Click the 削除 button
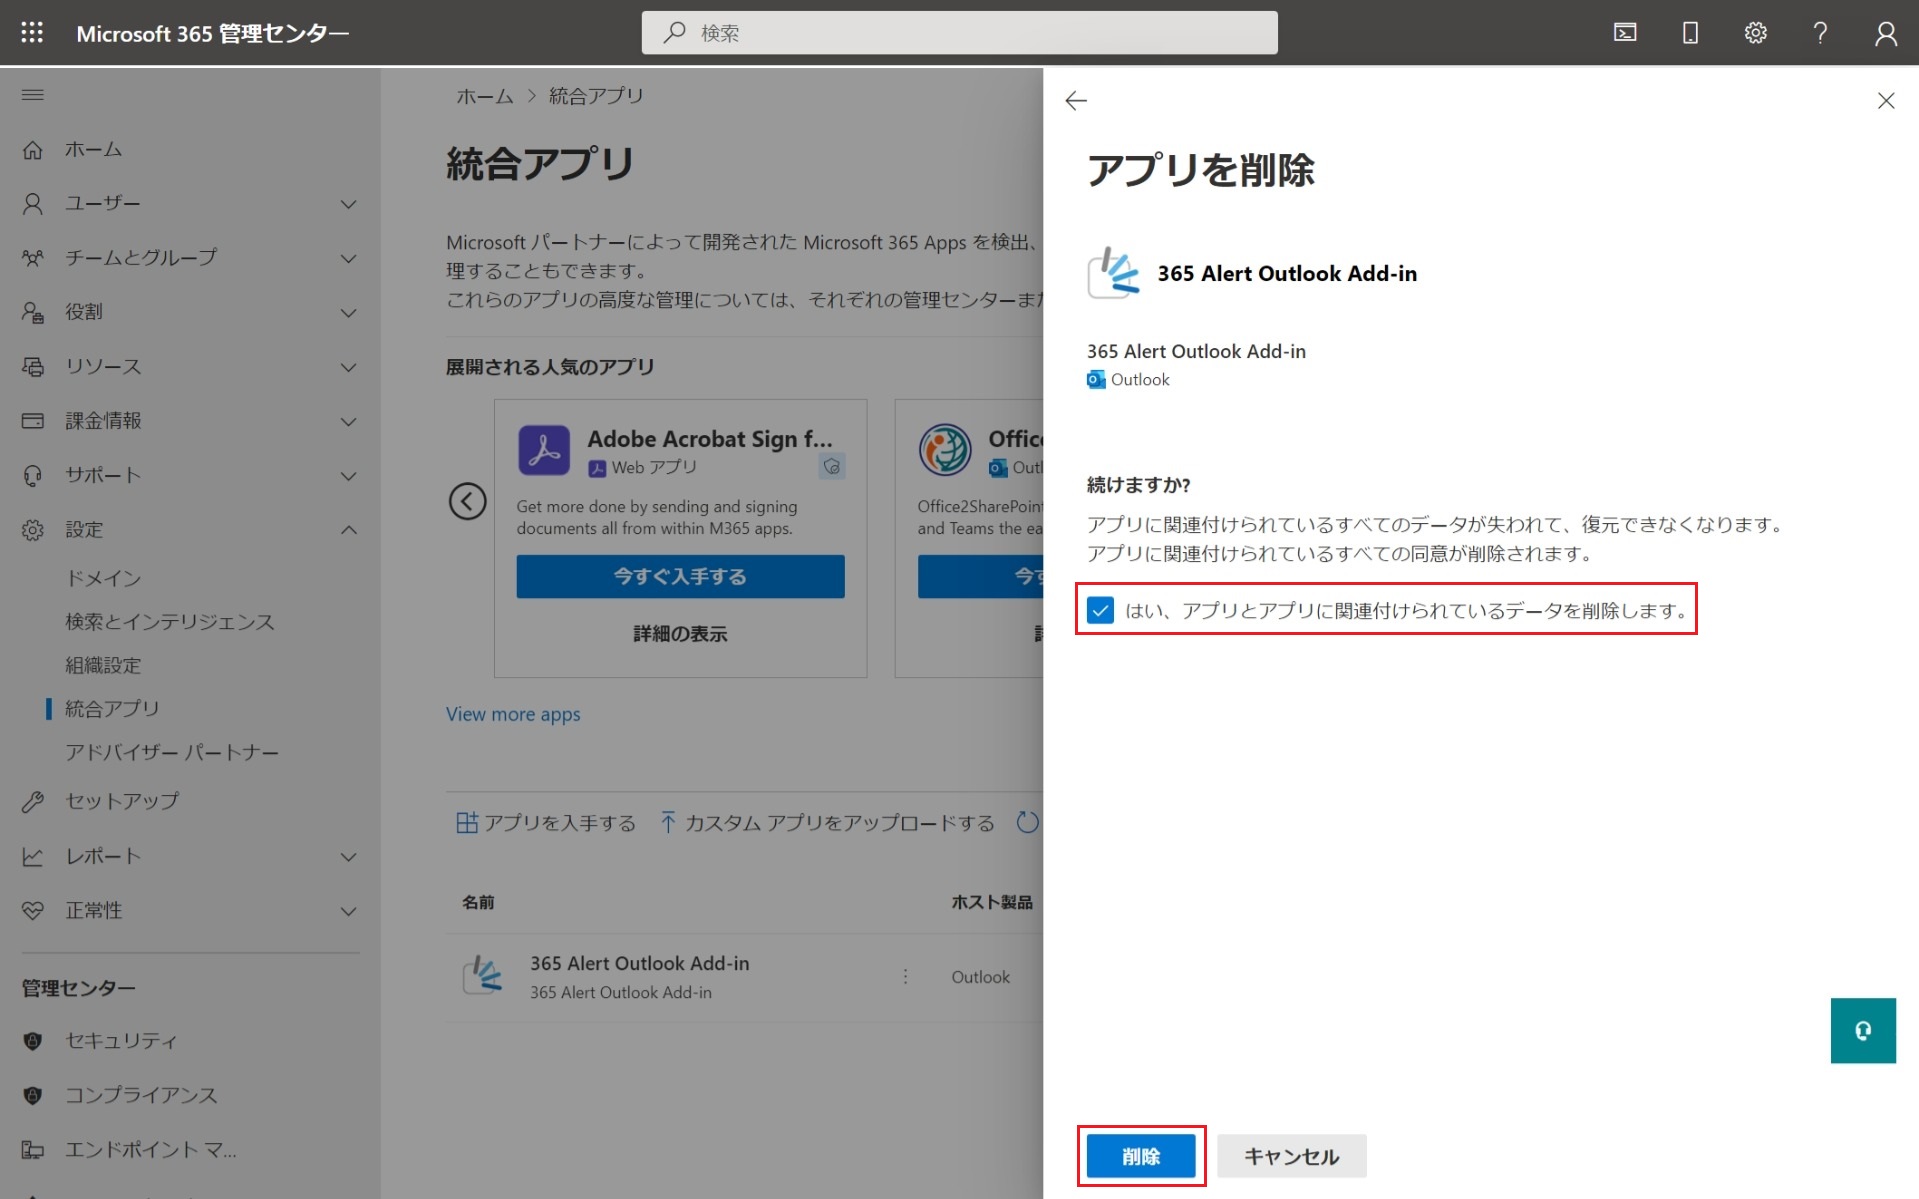Viewport: 1919px width, 1199px height. [1141, 1156]
